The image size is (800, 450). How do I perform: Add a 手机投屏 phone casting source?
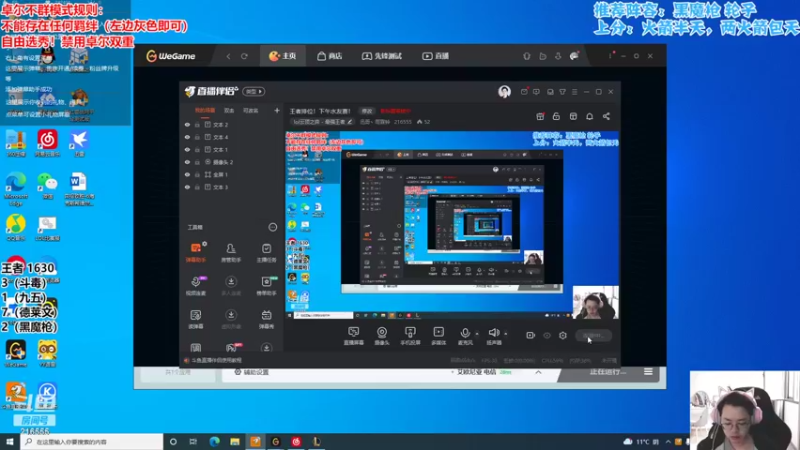point(410,336)
